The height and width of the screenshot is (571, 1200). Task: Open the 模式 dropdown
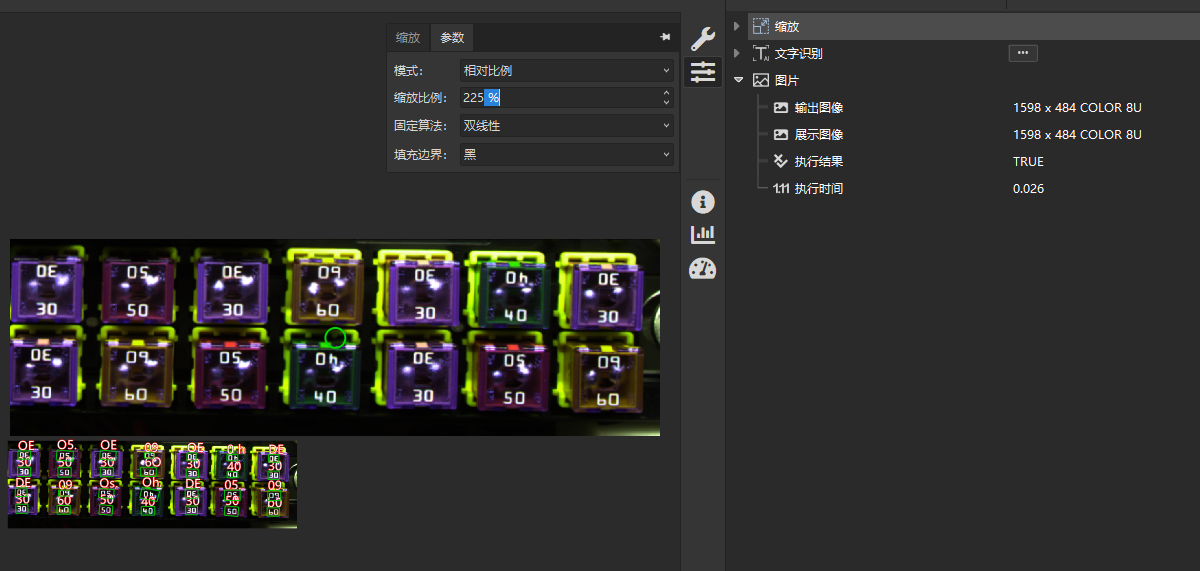[566, 71]
